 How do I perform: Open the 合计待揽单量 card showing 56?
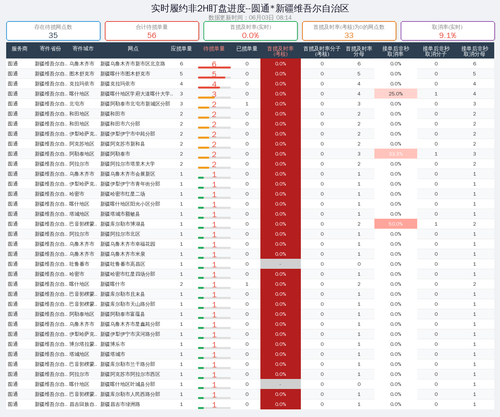[x=152, y=31]
